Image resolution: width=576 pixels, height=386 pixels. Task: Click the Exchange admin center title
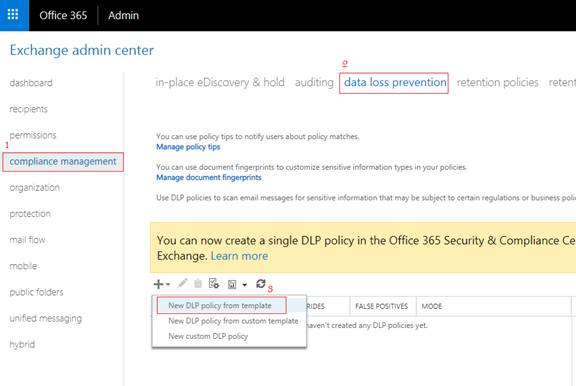pyautogui.click(x=82, y=50)
